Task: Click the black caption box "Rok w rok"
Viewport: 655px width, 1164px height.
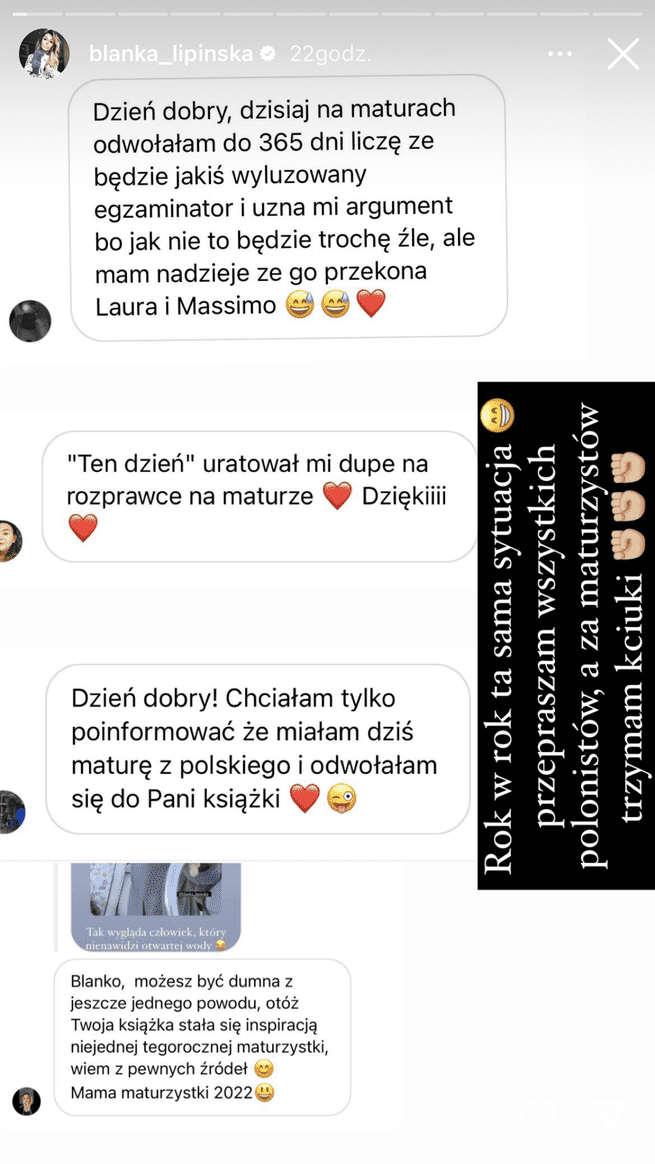Action: [x=566, y=635]
